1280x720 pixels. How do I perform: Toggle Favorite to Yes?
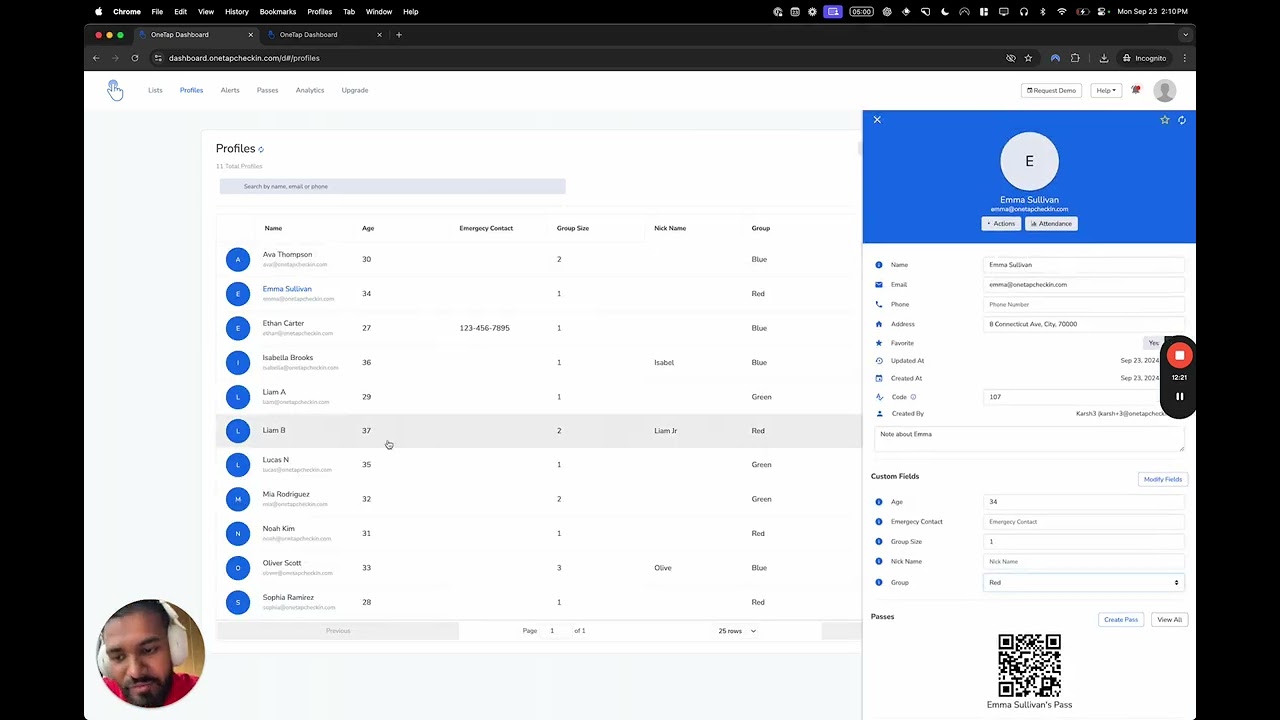1153,343
